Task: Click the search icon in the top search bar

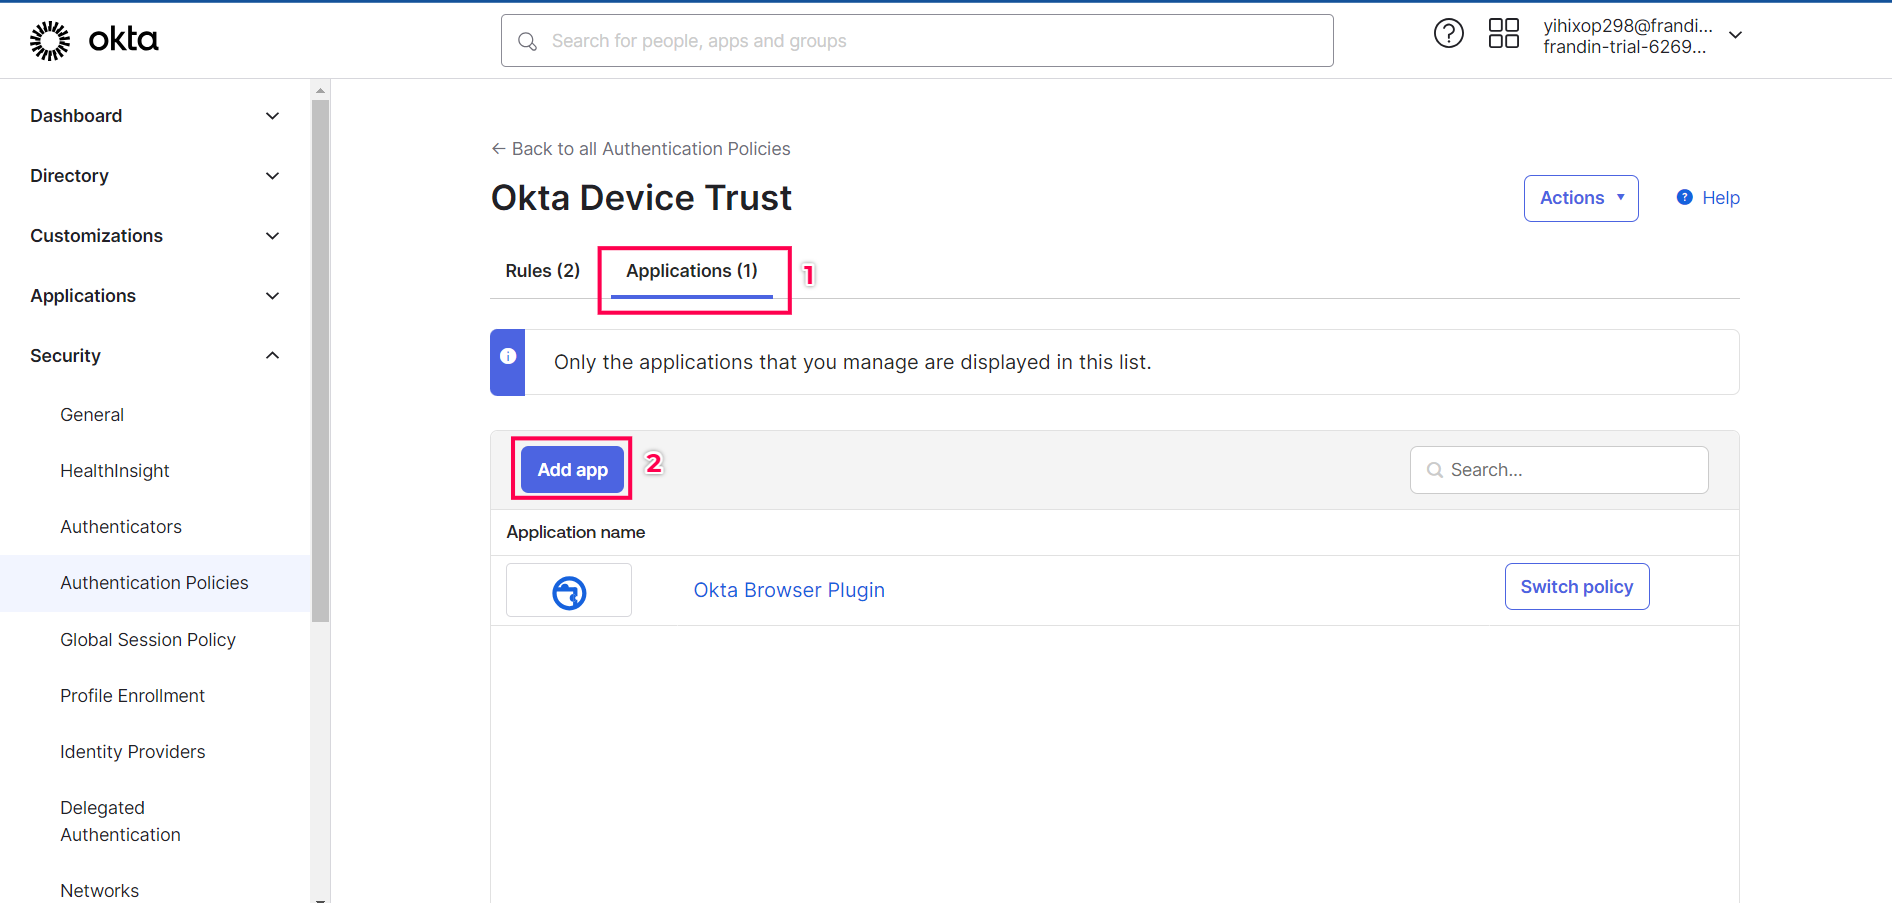Action: (527, 41)
